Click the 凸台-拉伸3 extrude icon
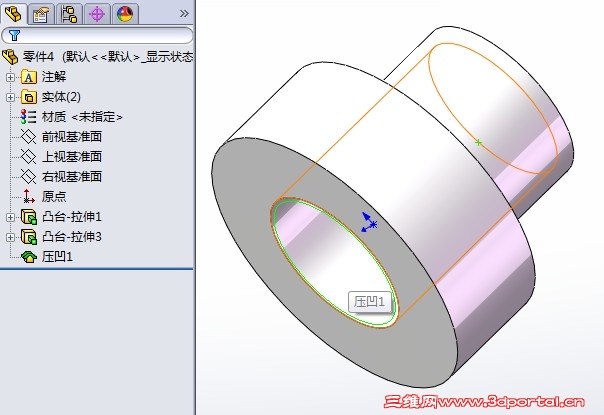 point(29,237)
